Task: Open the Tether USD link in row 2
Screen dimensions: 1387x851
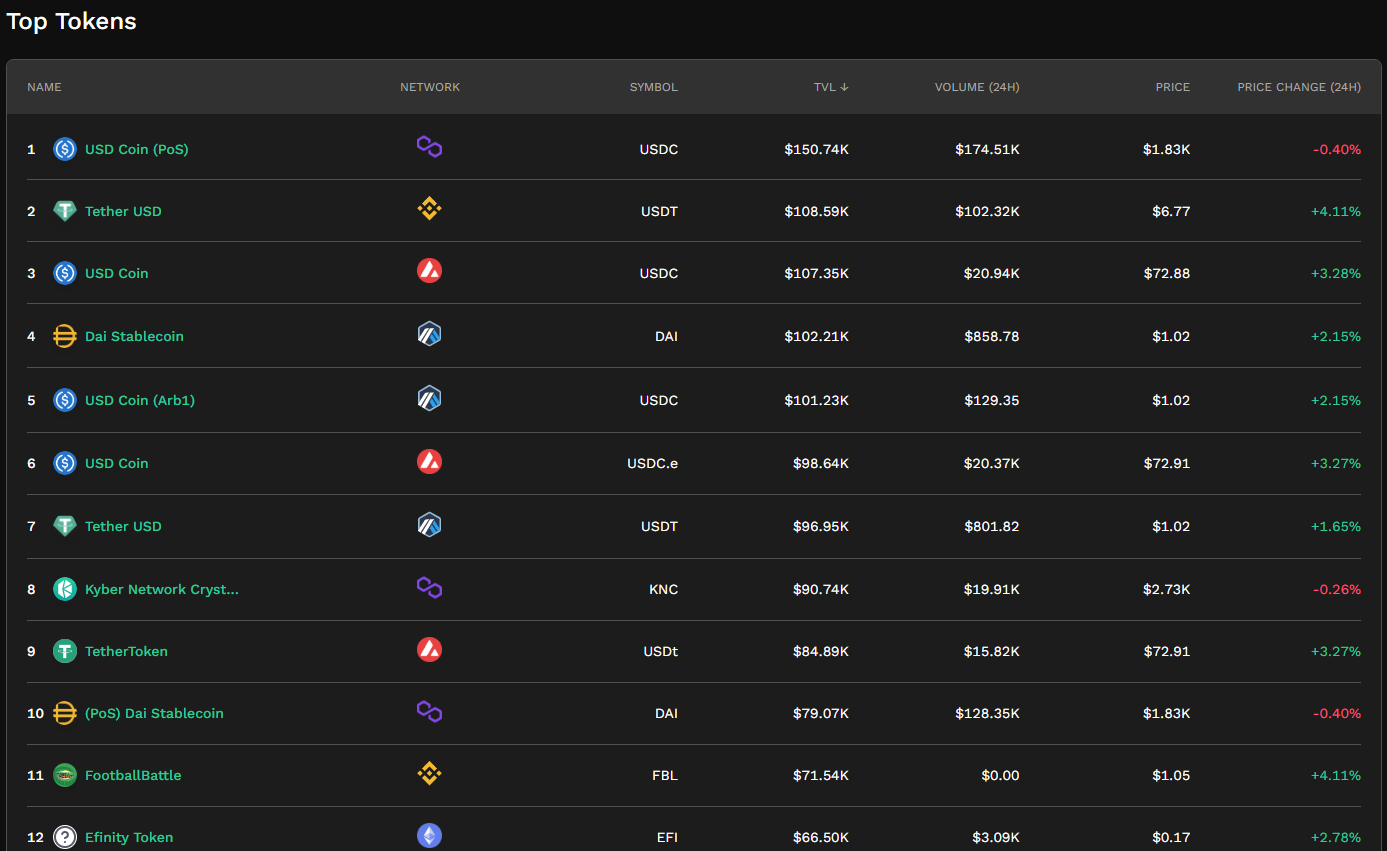Action: (123, 211)
